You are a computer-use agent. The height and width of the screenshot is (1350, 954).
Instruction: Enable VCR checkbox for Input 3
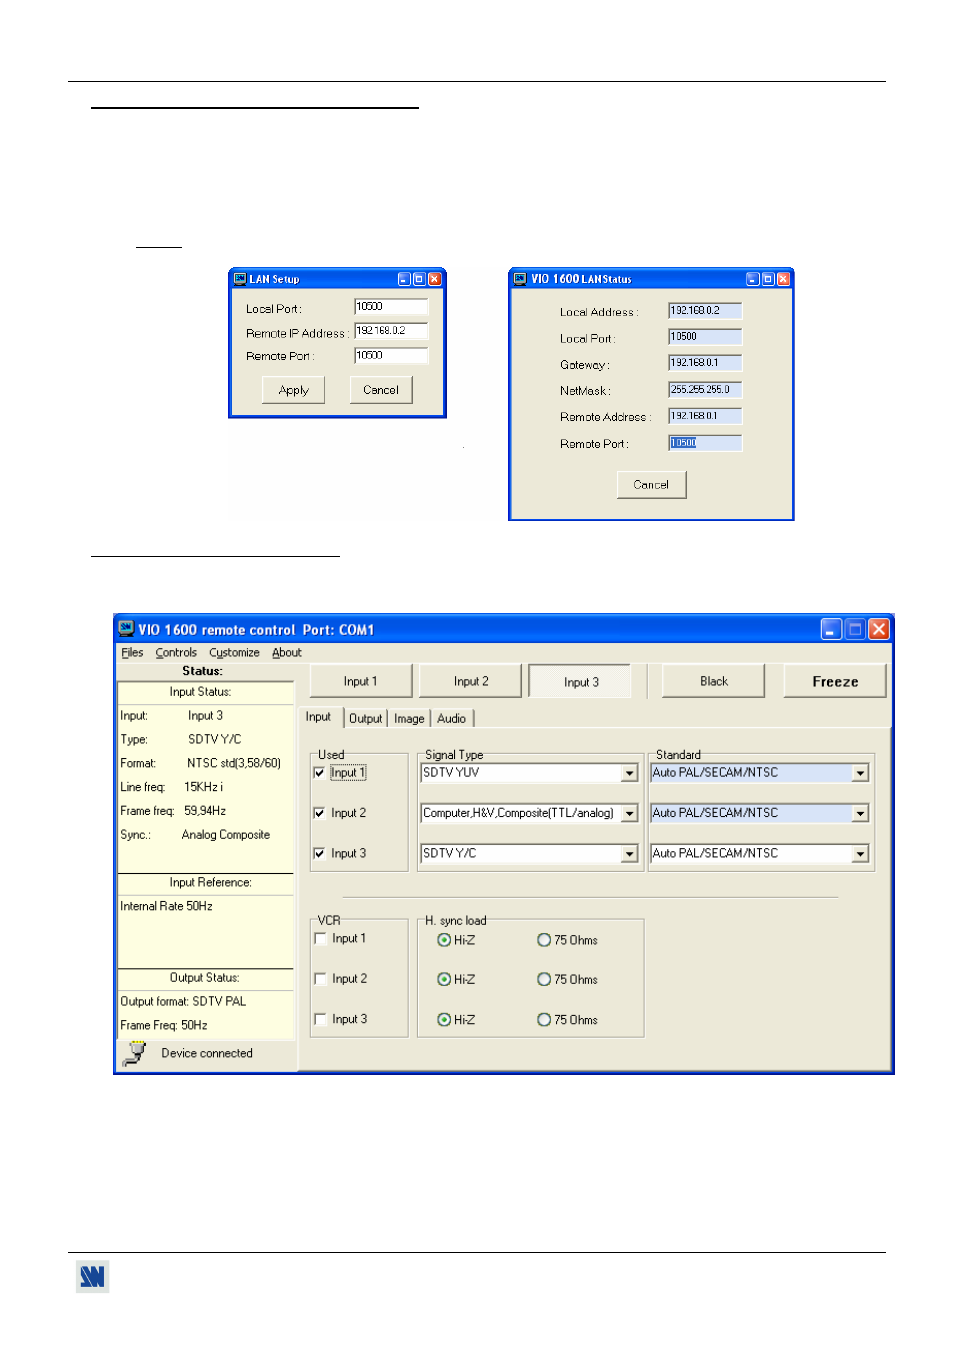[x=321, y=1019]
